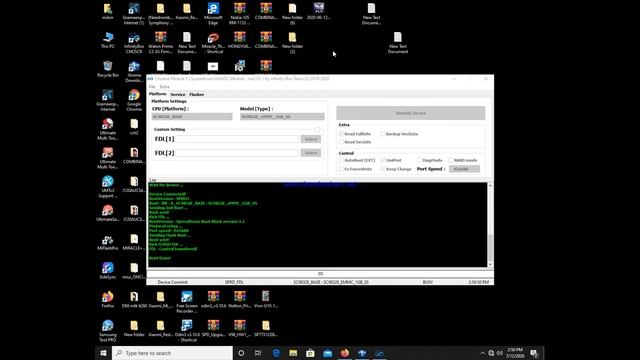Switch to the Service tab
This screenshot has width=640, height=360.
click(x=178, y=94)
